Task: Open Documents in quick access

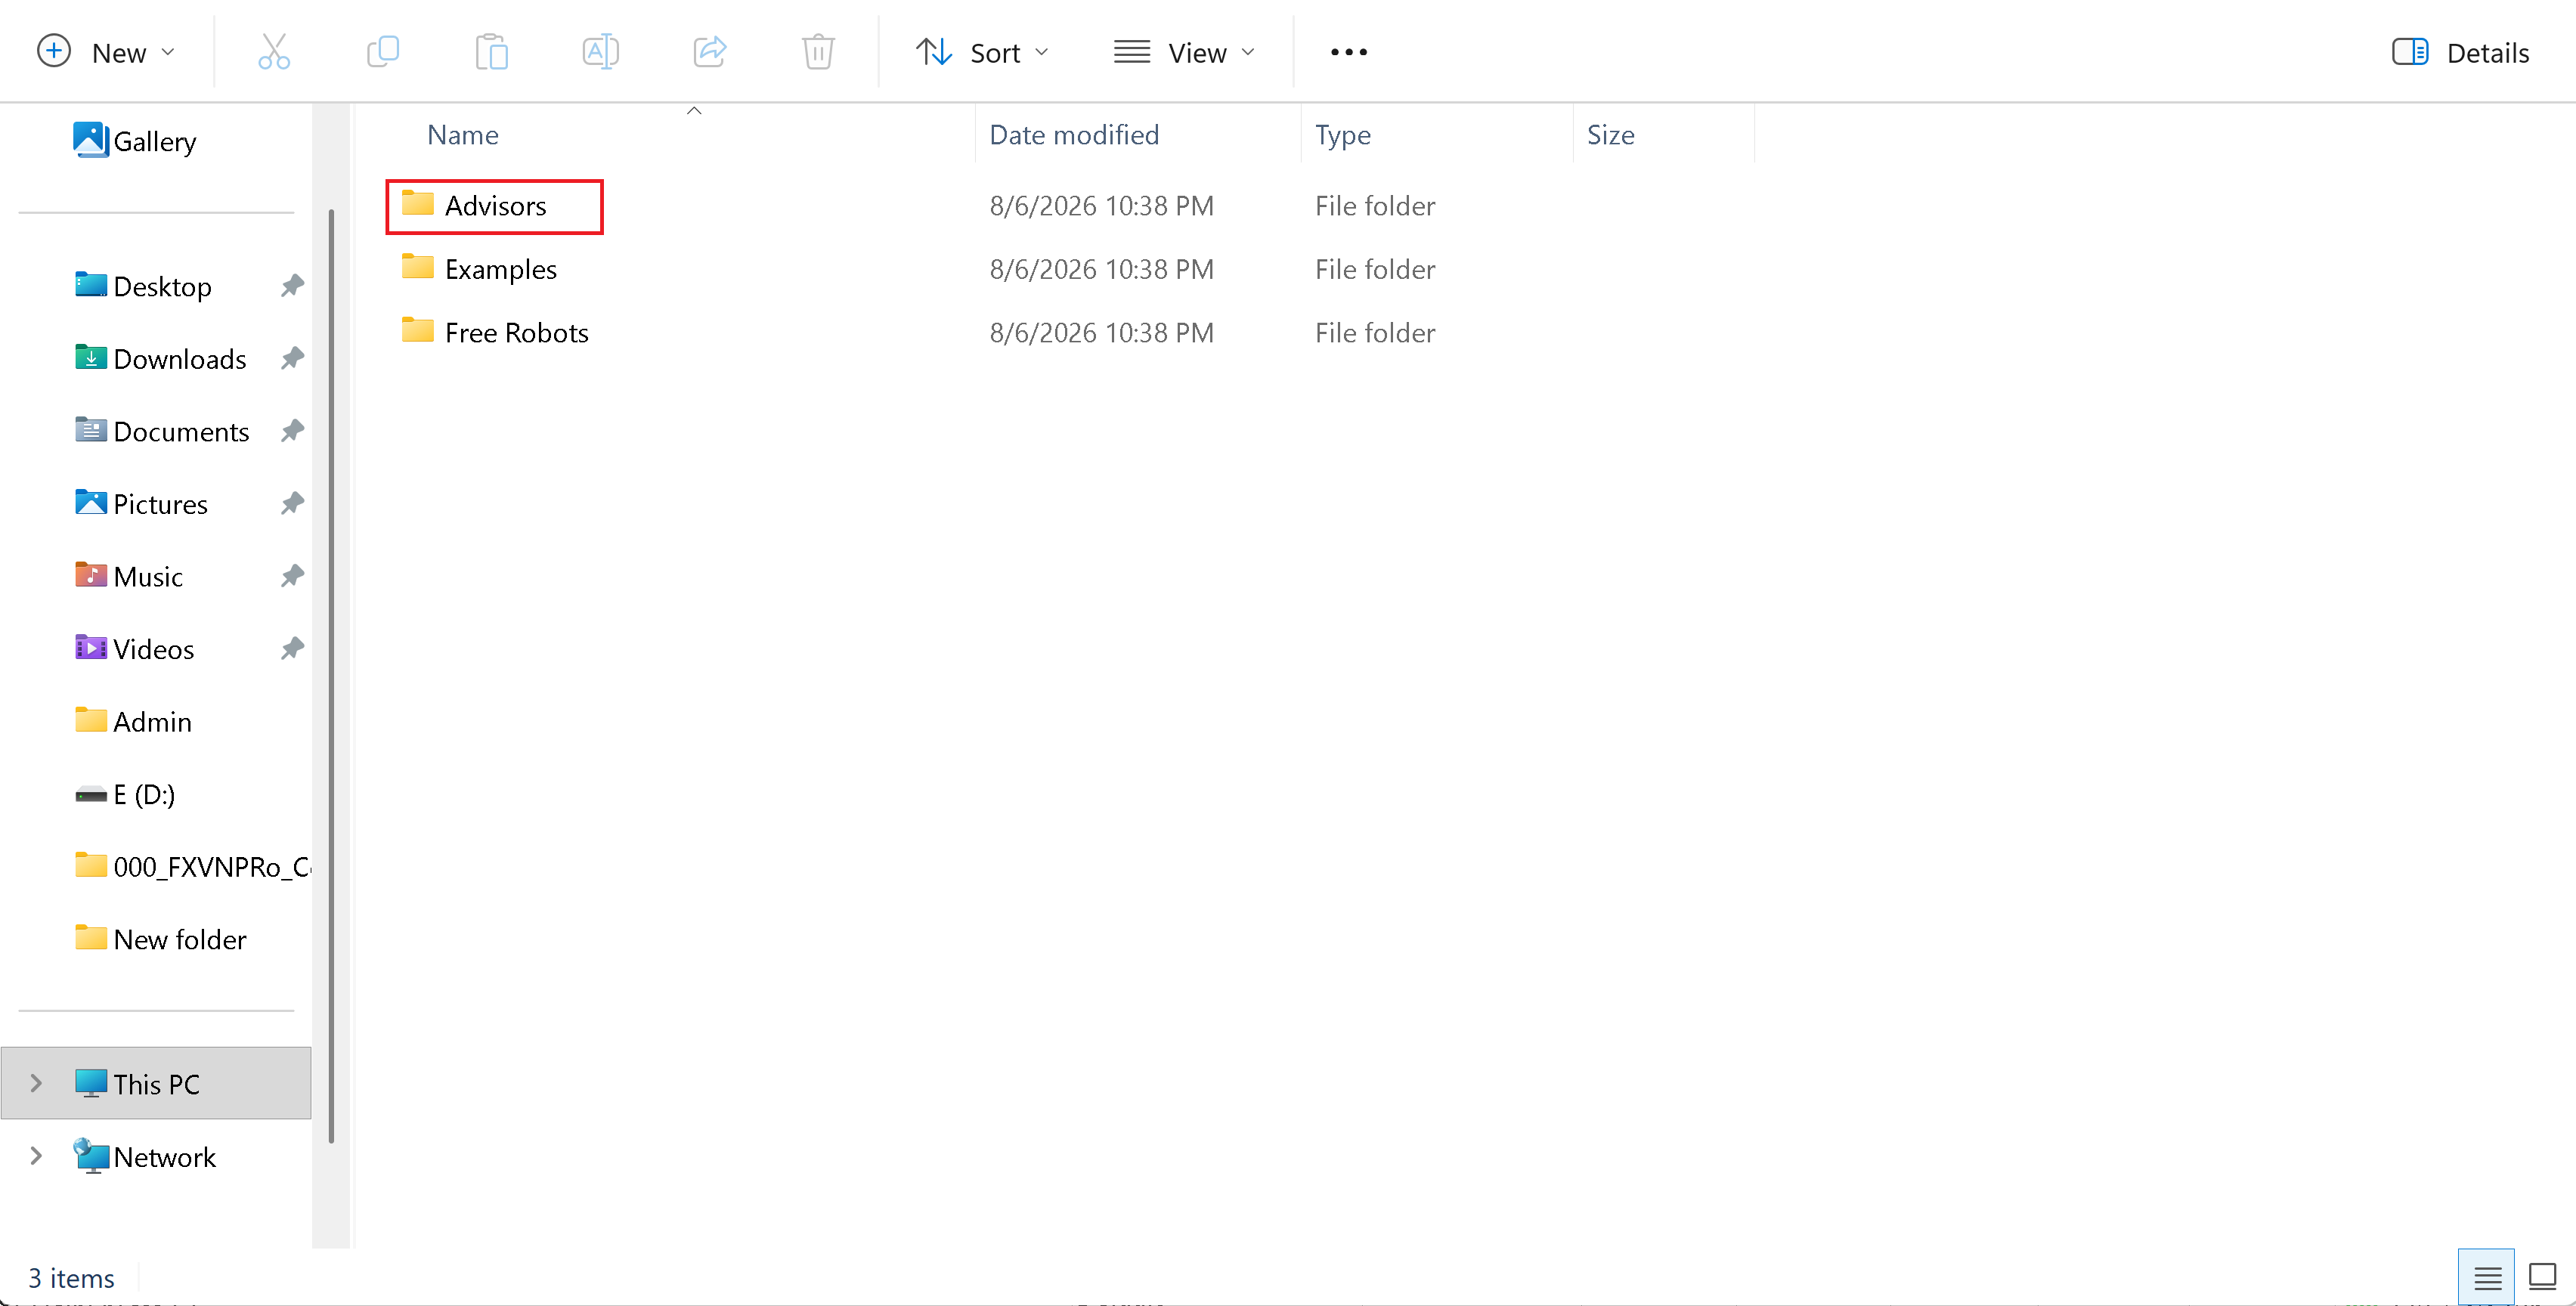Action: [162, 431]
